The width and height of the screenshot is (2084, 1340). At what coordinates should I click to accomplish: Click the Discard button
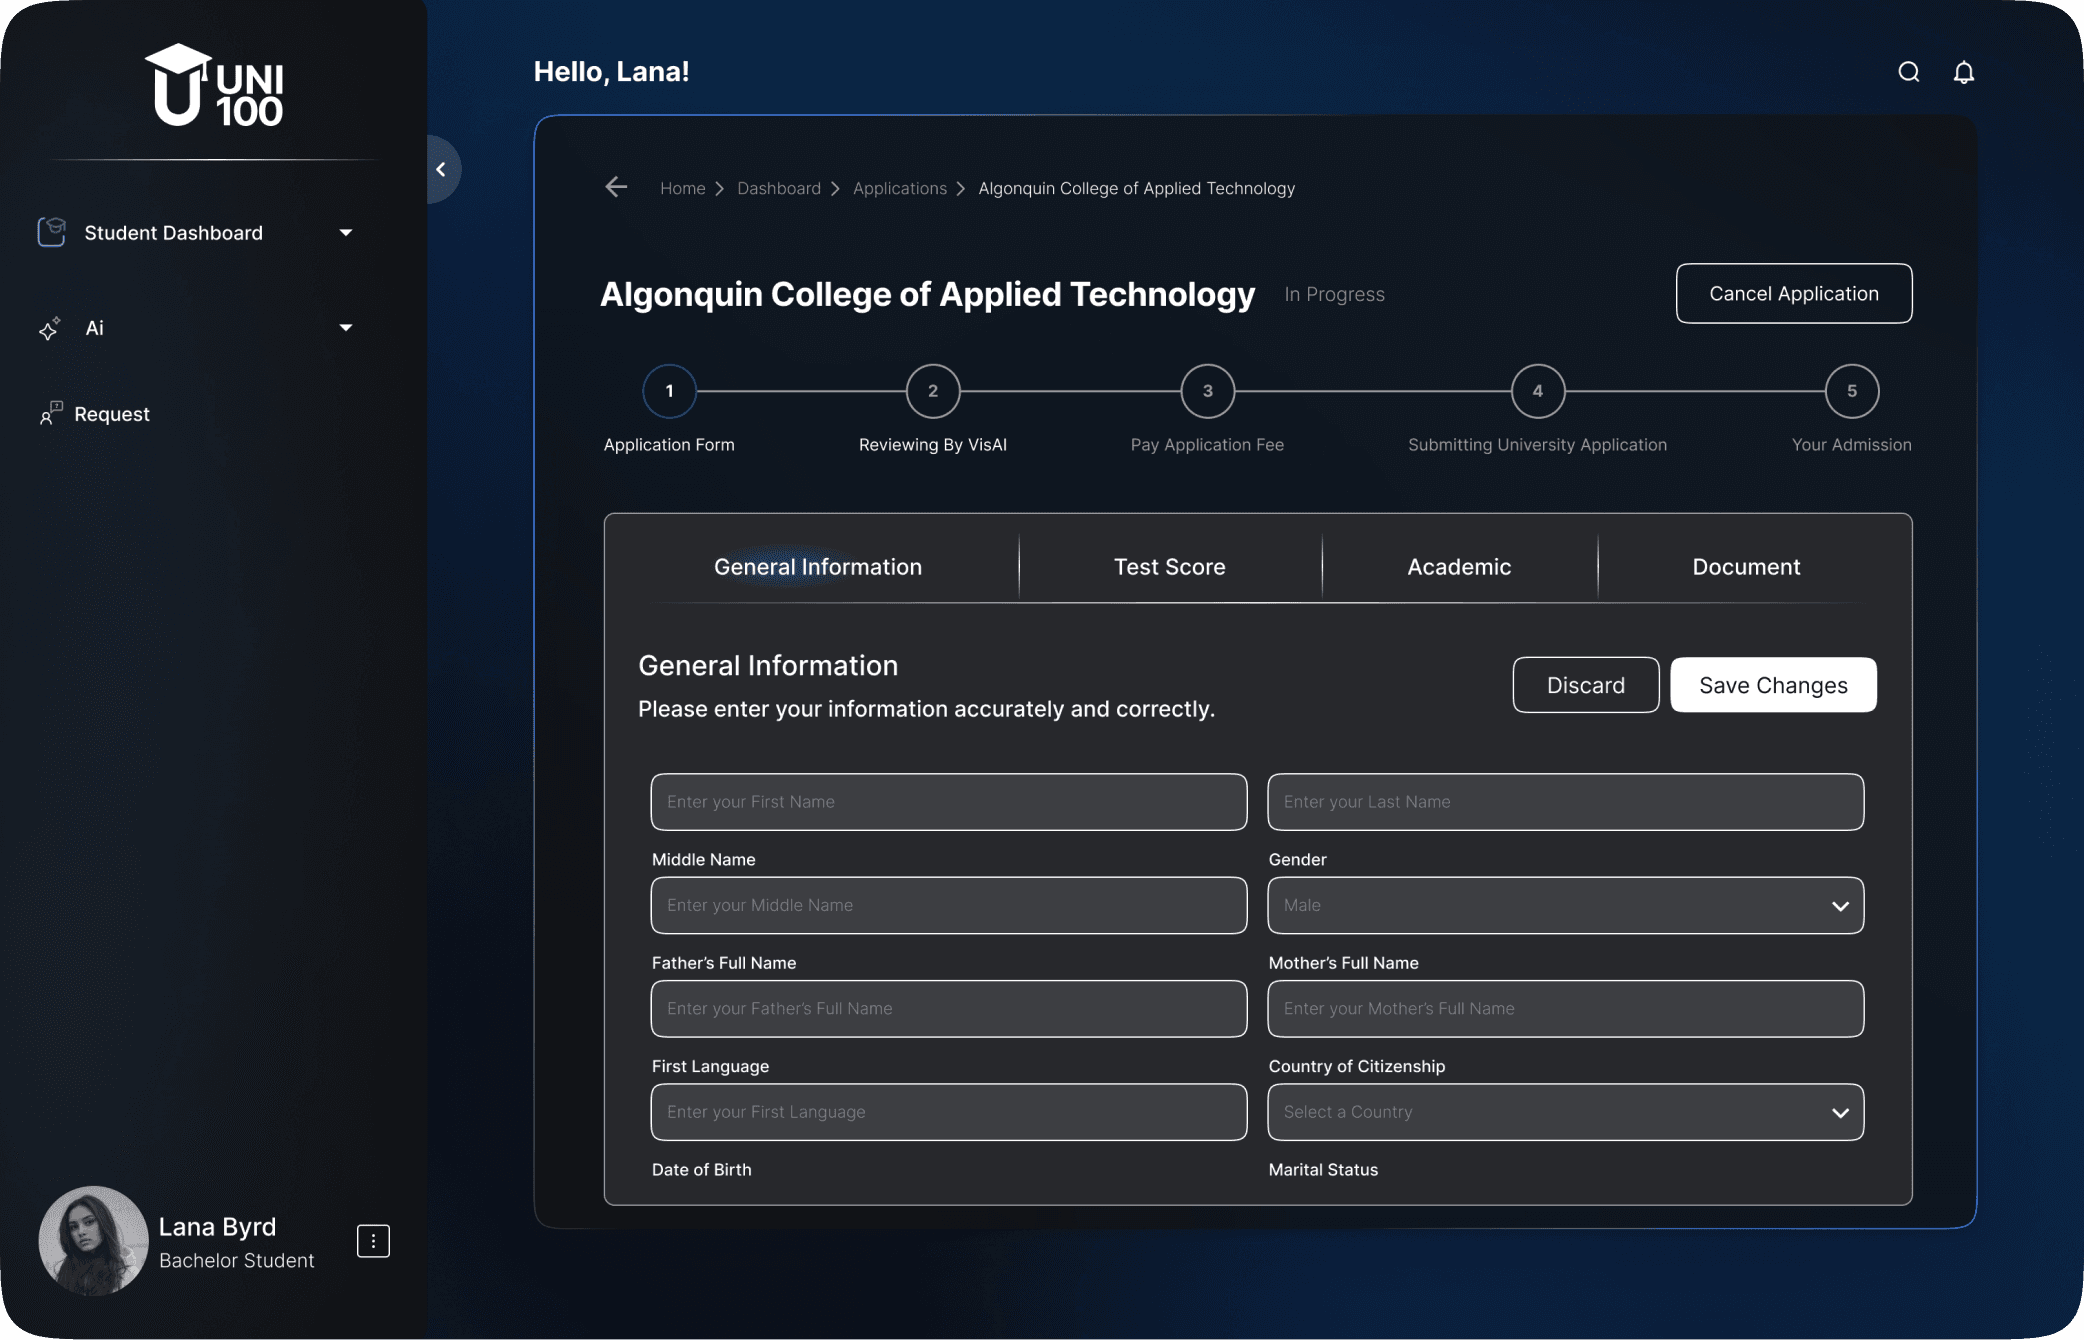click(x=1586, y=685)
